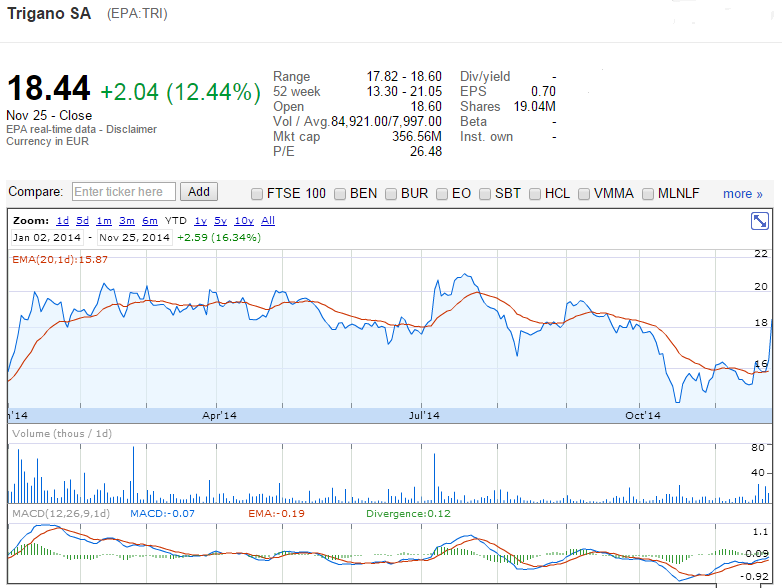Open the Disclaimer link
Image resolution: width=782 pixels, height=588 pixels.
(131, 129)
